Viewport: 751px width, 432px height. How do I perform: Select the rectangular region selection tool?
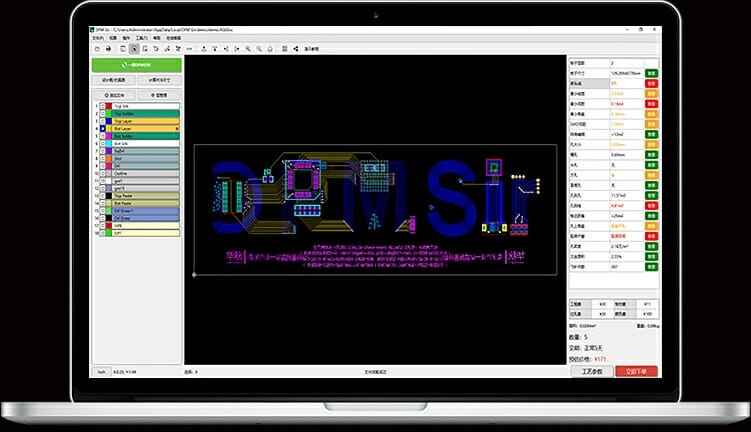point(145,49)
